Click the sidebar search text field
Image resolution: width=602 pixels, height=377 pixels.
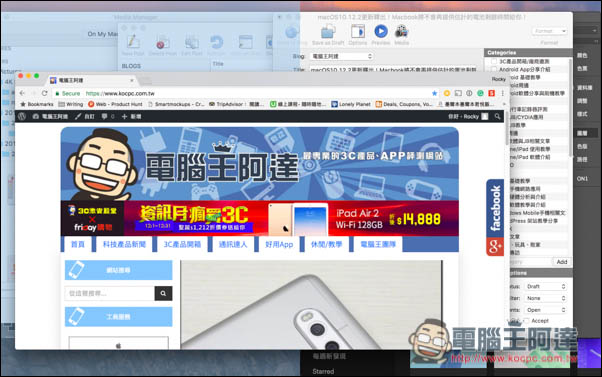pyautogui.click(x=110, y=293)
